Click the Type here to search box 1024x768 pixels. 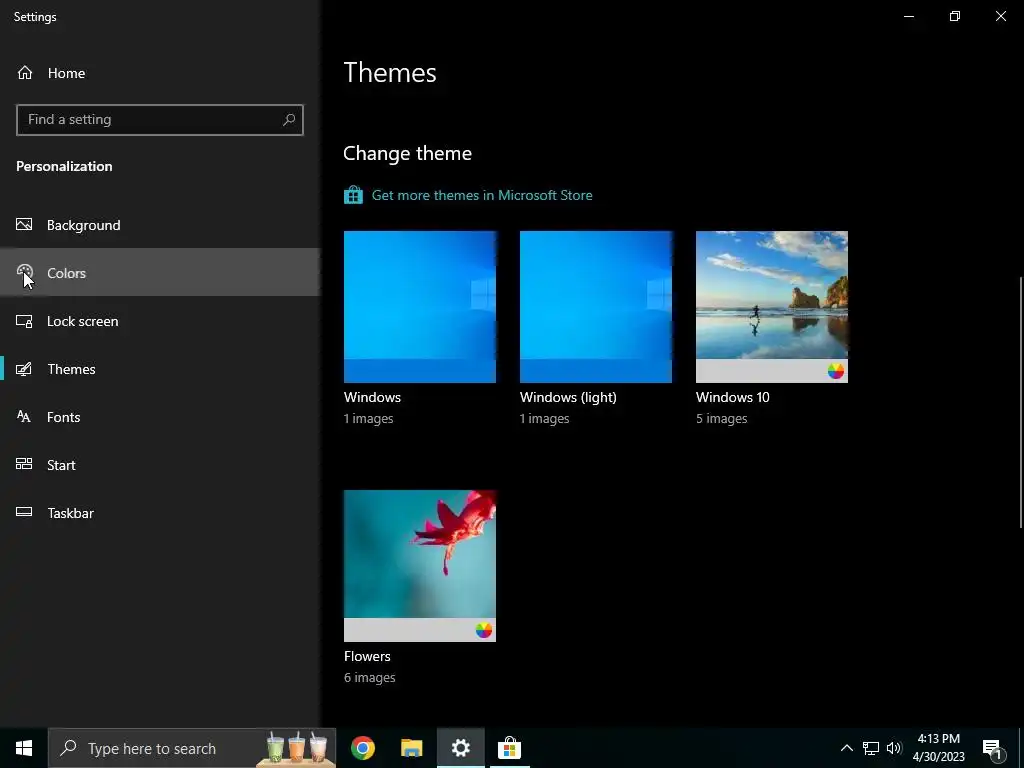point(193,748)
